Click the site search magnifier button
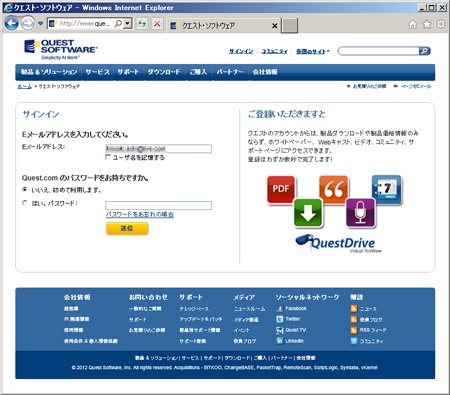Screen dimensions: 450x395 click(424, 51)
